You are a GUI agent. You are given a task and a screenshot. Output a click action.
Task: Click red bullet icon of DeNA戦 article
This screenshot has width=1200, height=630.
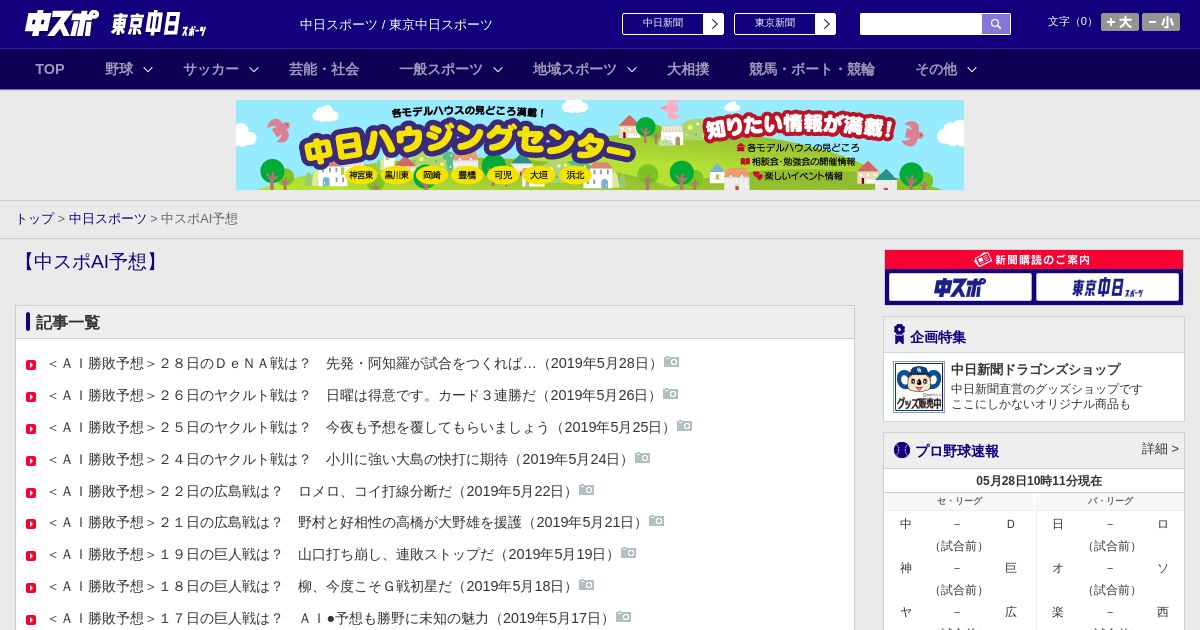click(x=31, y=365)
